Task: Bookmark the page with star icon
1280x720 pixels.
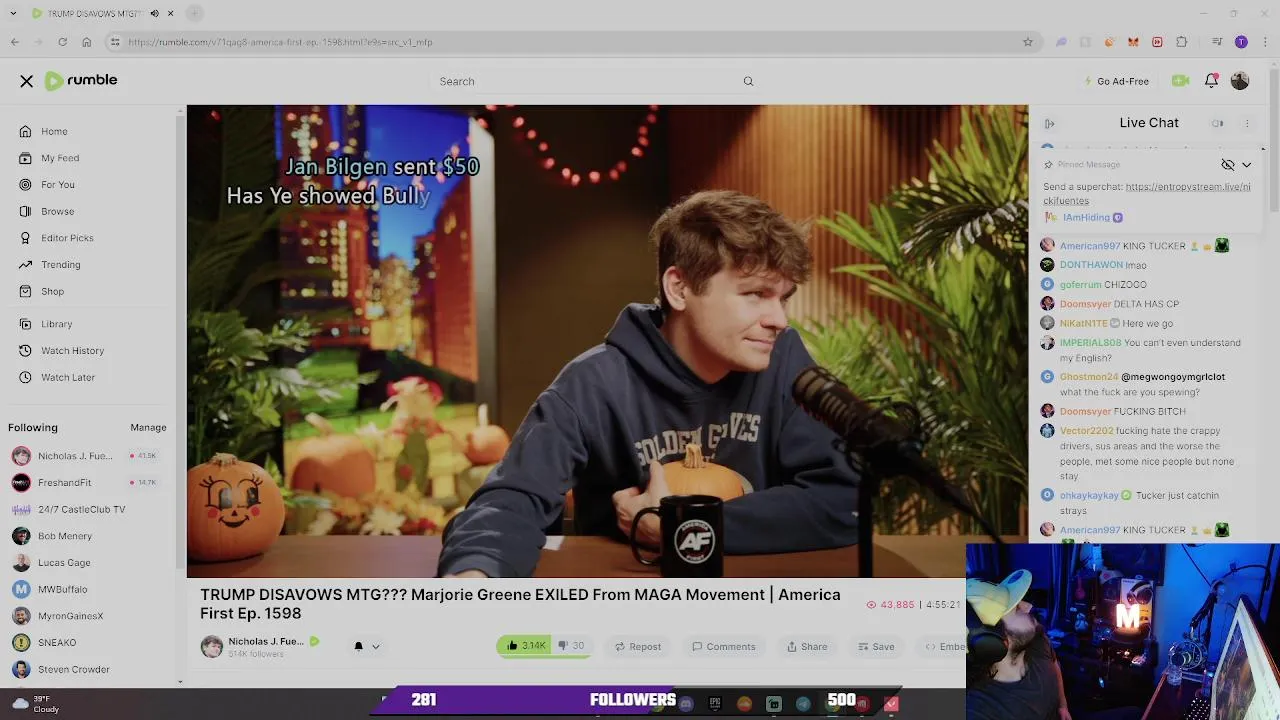Action: (x=1027, y=42)
